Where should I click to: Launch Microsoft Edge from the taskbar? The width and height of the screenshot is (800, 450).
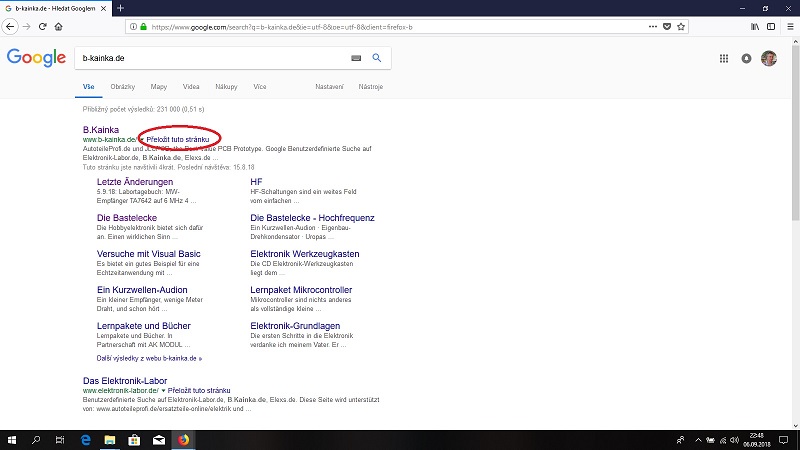85,439
